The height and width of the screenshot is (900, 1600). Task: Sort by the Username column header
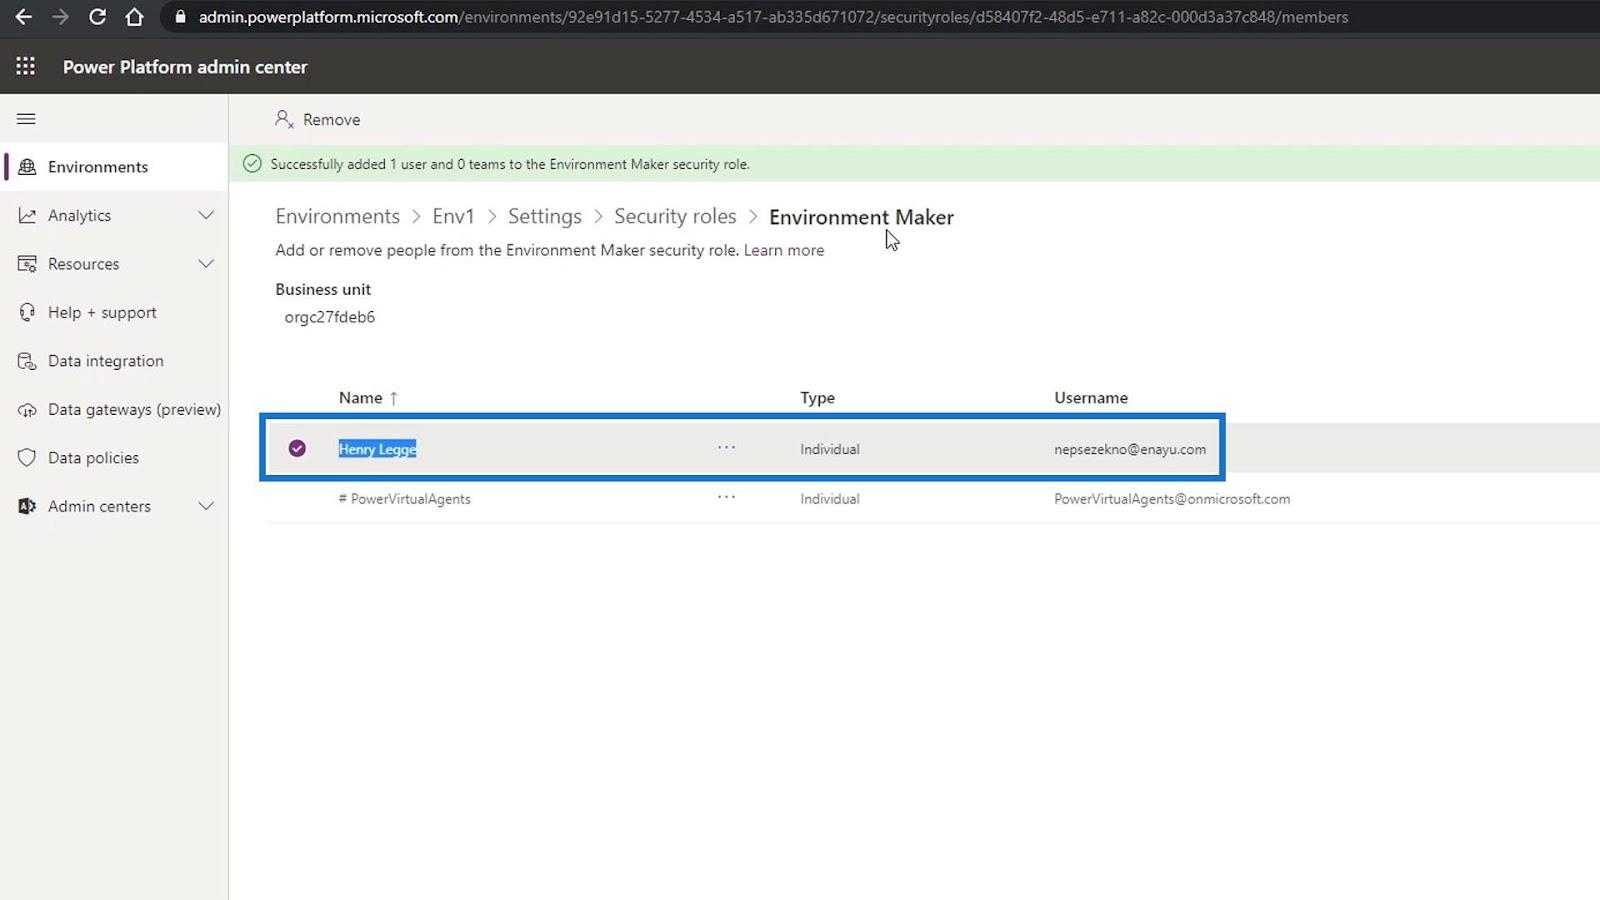point(1091,398)
